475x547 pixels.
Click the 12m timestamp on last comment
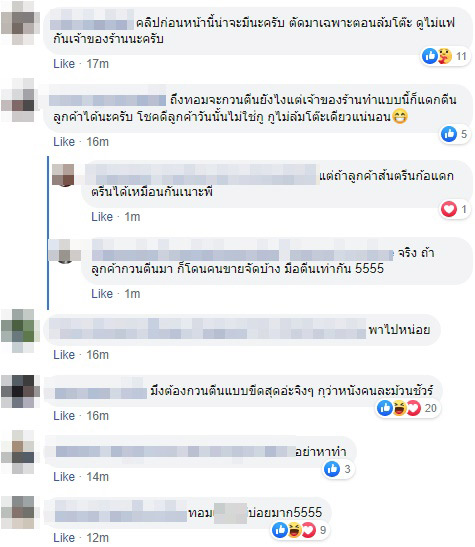click(98, 538)
